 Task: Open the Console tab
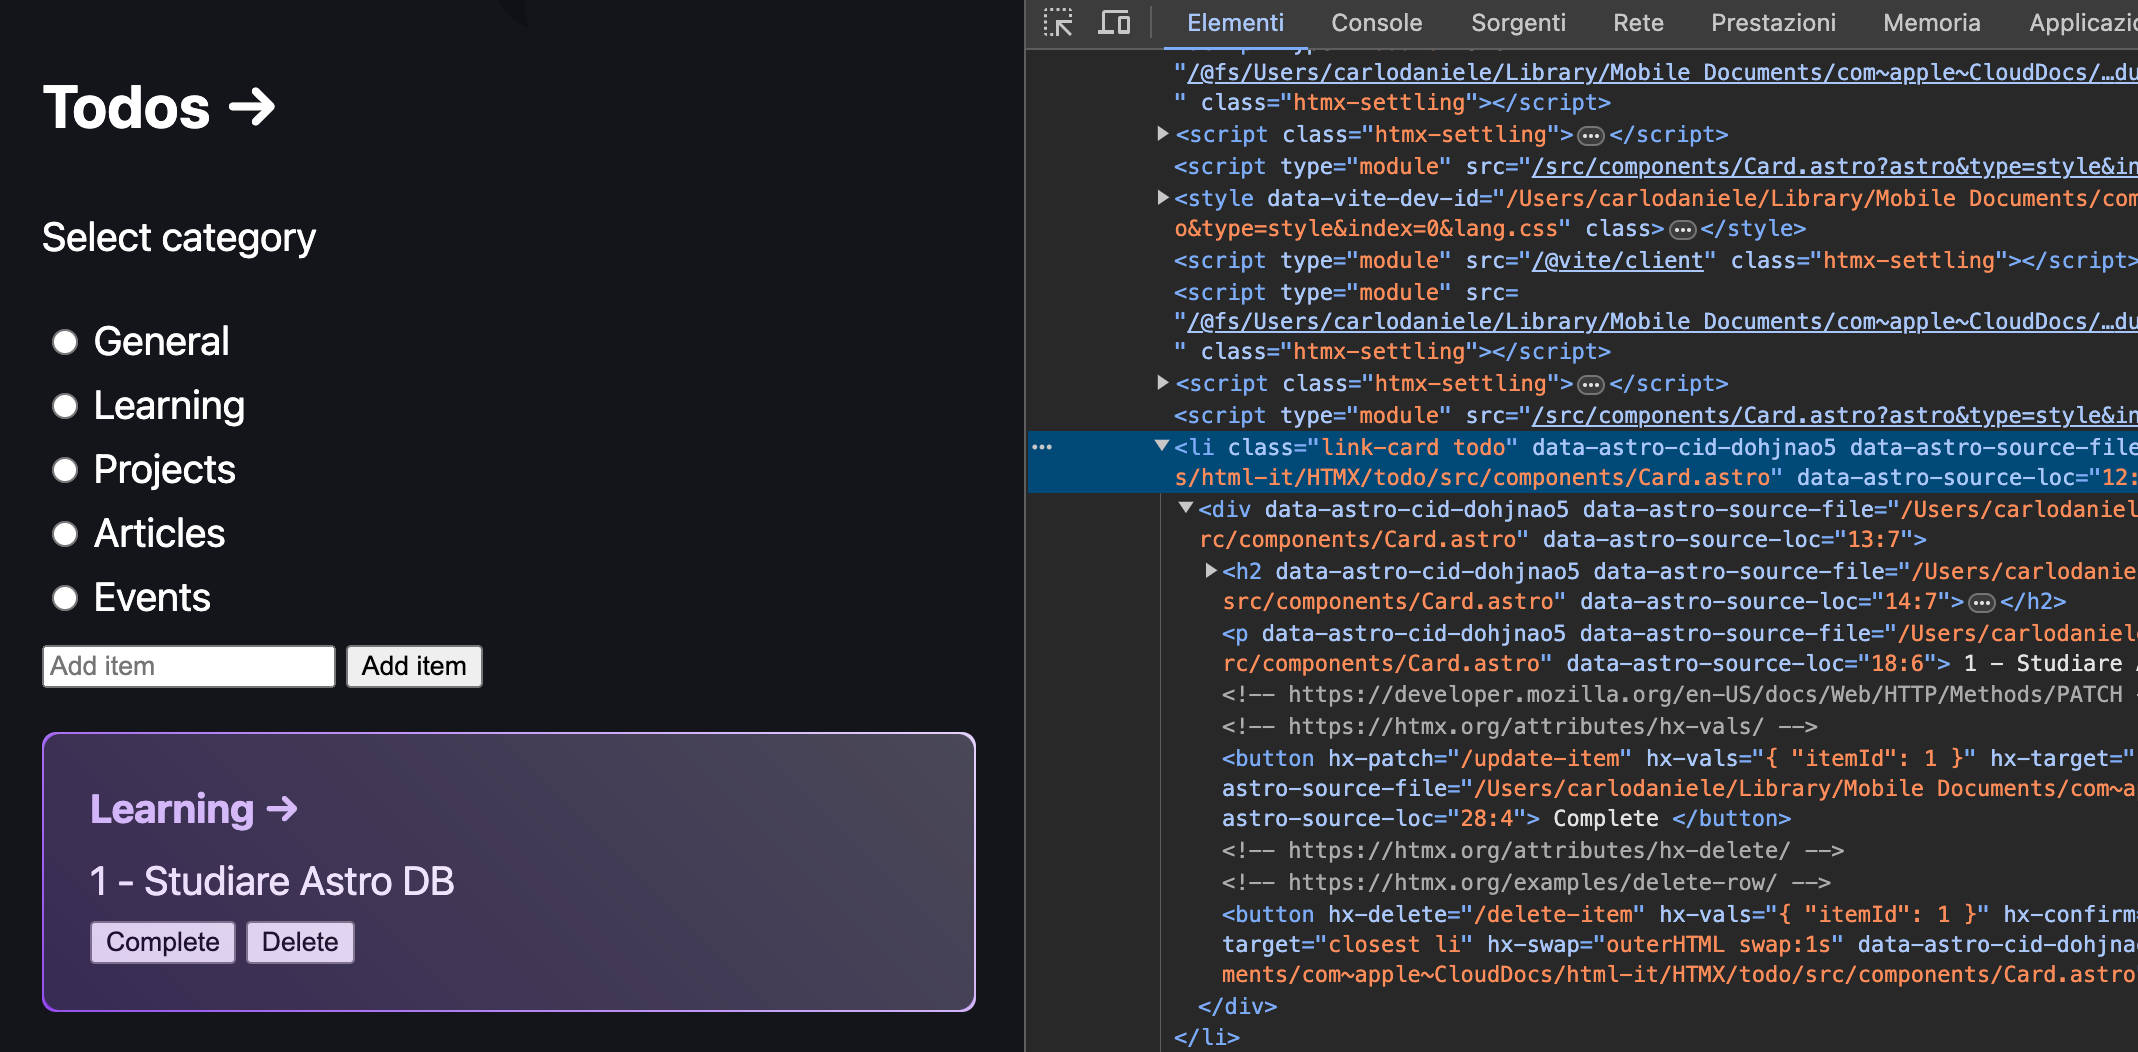1377,23
